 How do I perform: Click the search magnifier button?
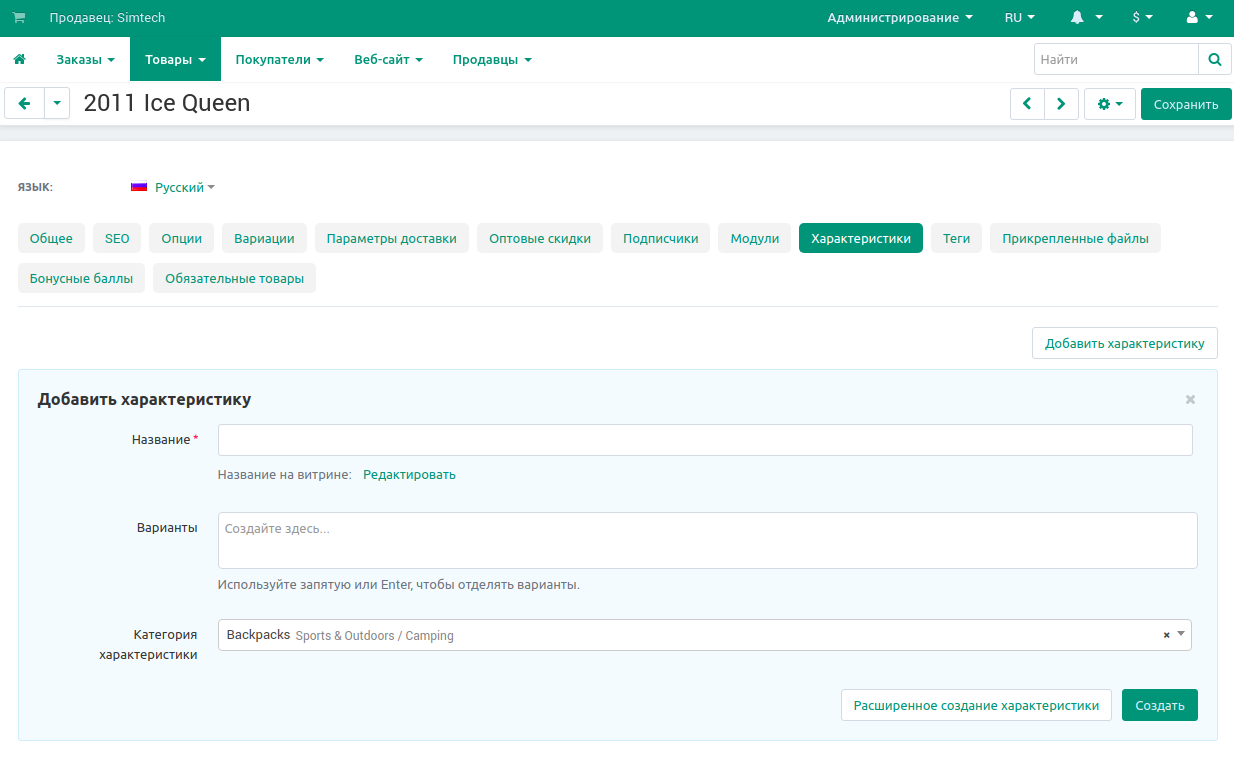click(1214, 60)
